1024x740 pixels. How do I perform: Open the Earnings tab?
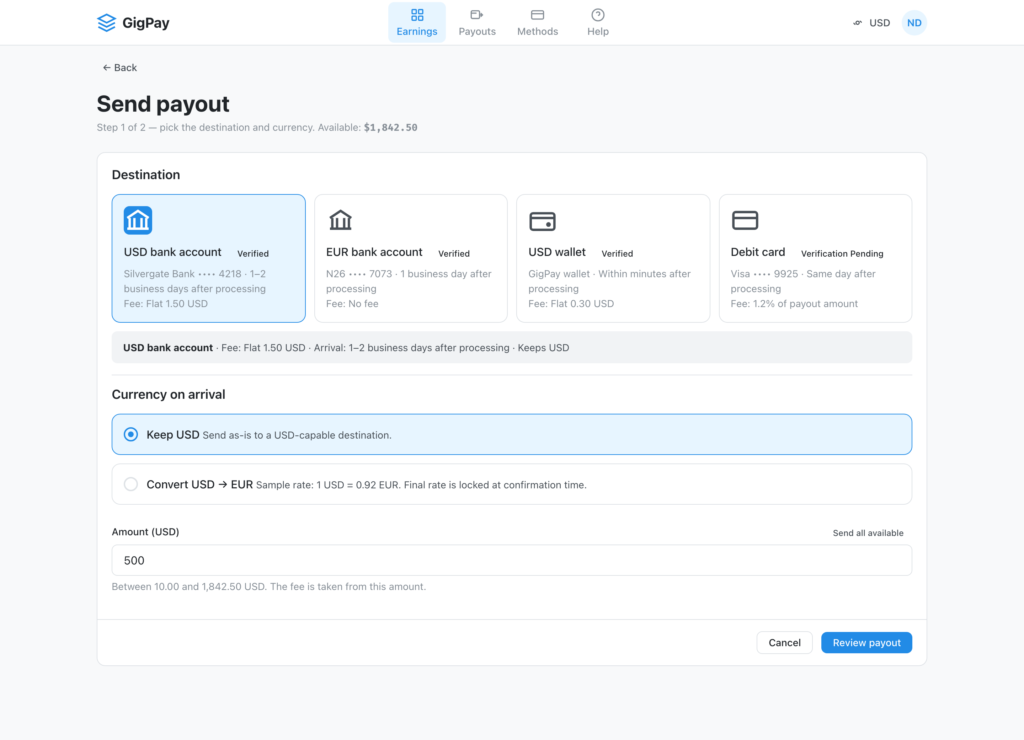(417, 23)
